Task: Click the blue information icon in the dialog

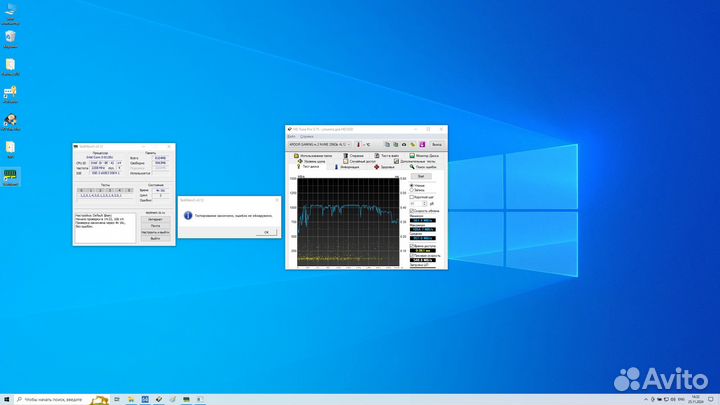Action: click(188, 215)
